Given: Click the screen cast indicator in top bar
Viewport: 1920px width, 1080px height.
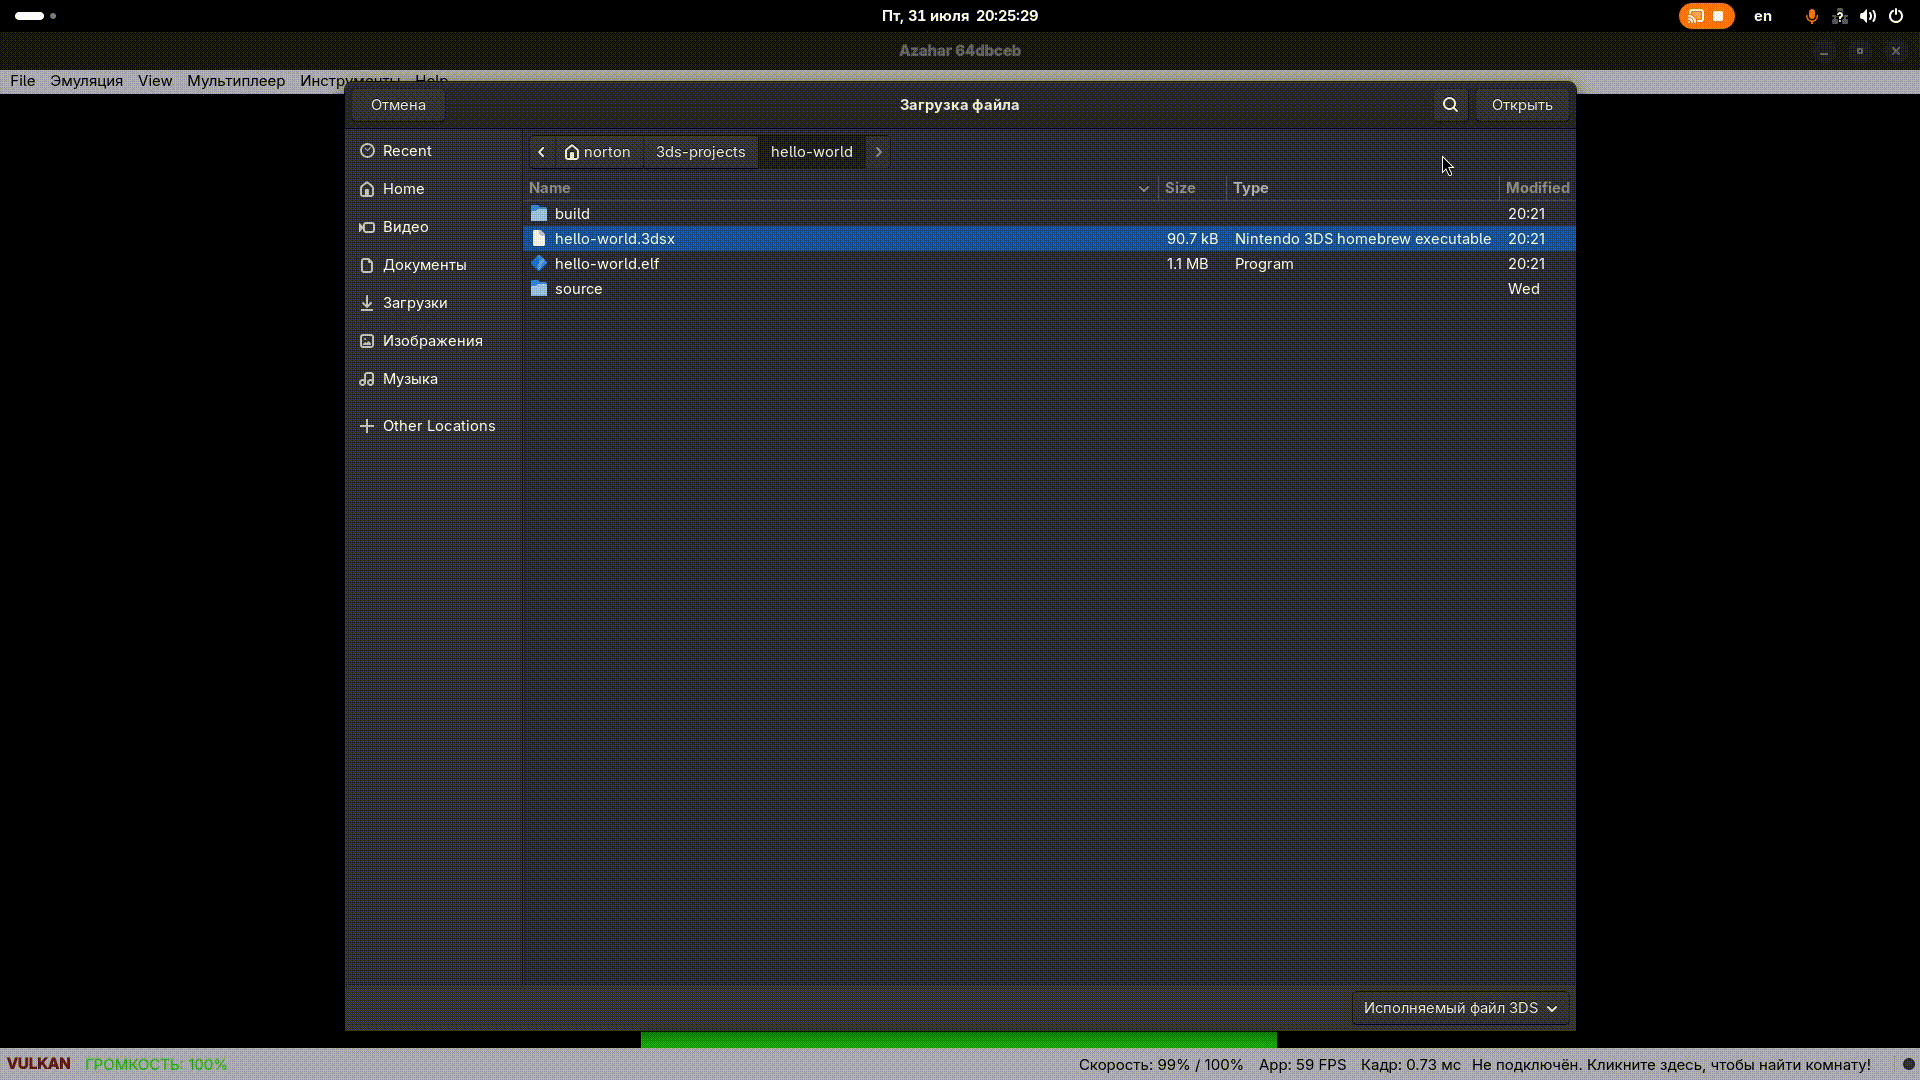Looking at the screenshot, I should pos(1706,16).
